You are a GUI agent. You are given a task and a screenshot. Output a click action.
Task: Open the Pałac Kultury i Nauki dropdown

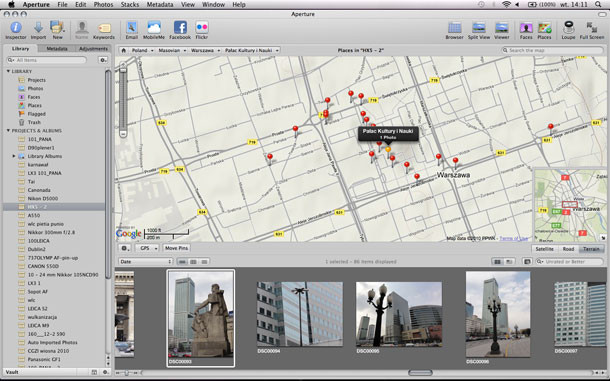(x=251, y=50)
